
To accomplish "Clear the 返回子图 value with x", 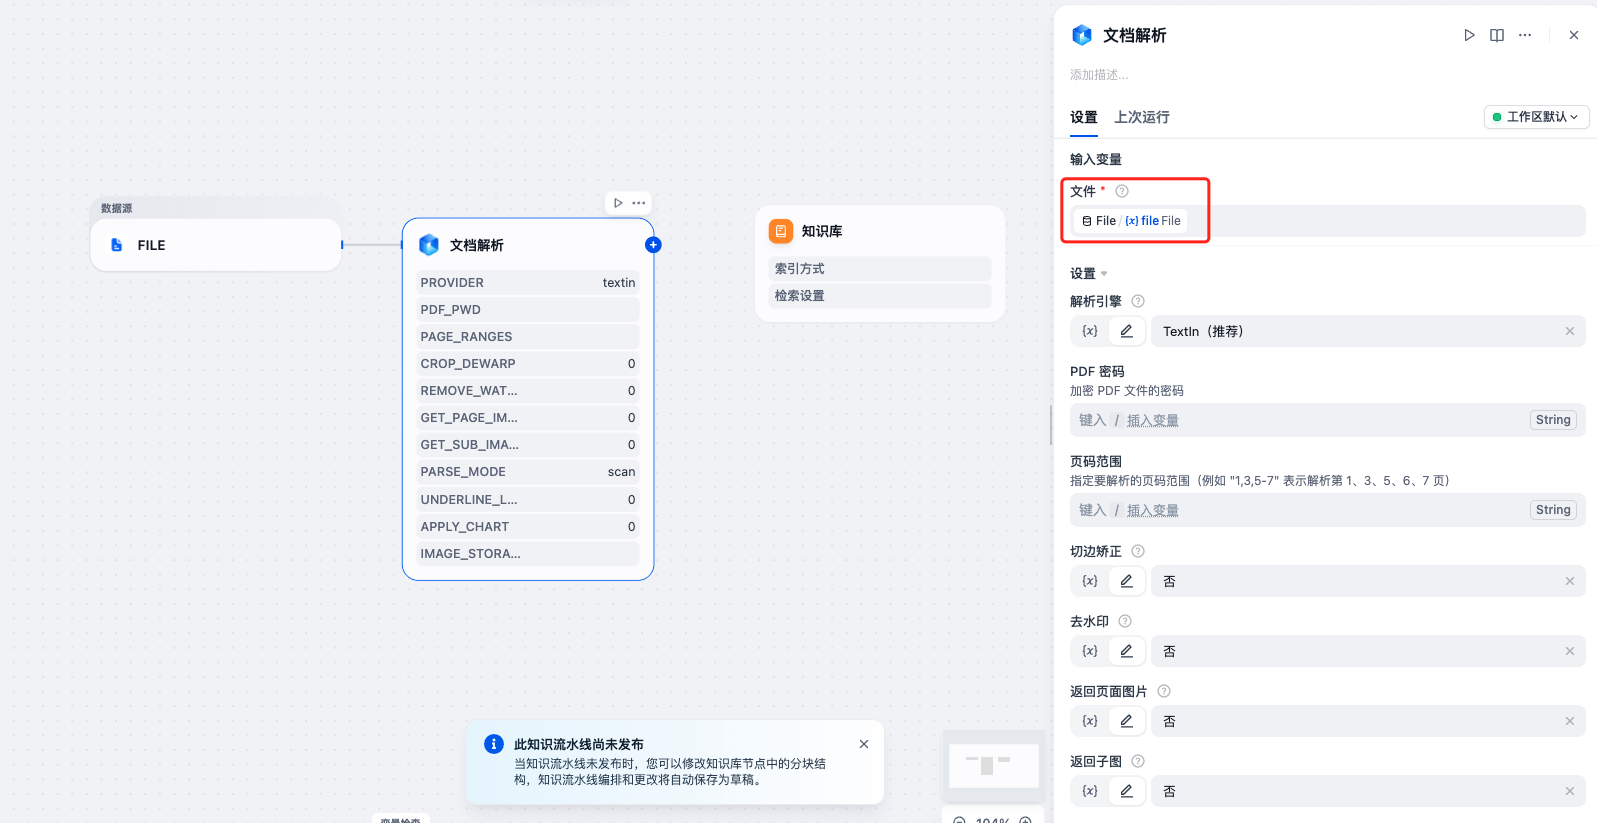I will point(1570,791).
